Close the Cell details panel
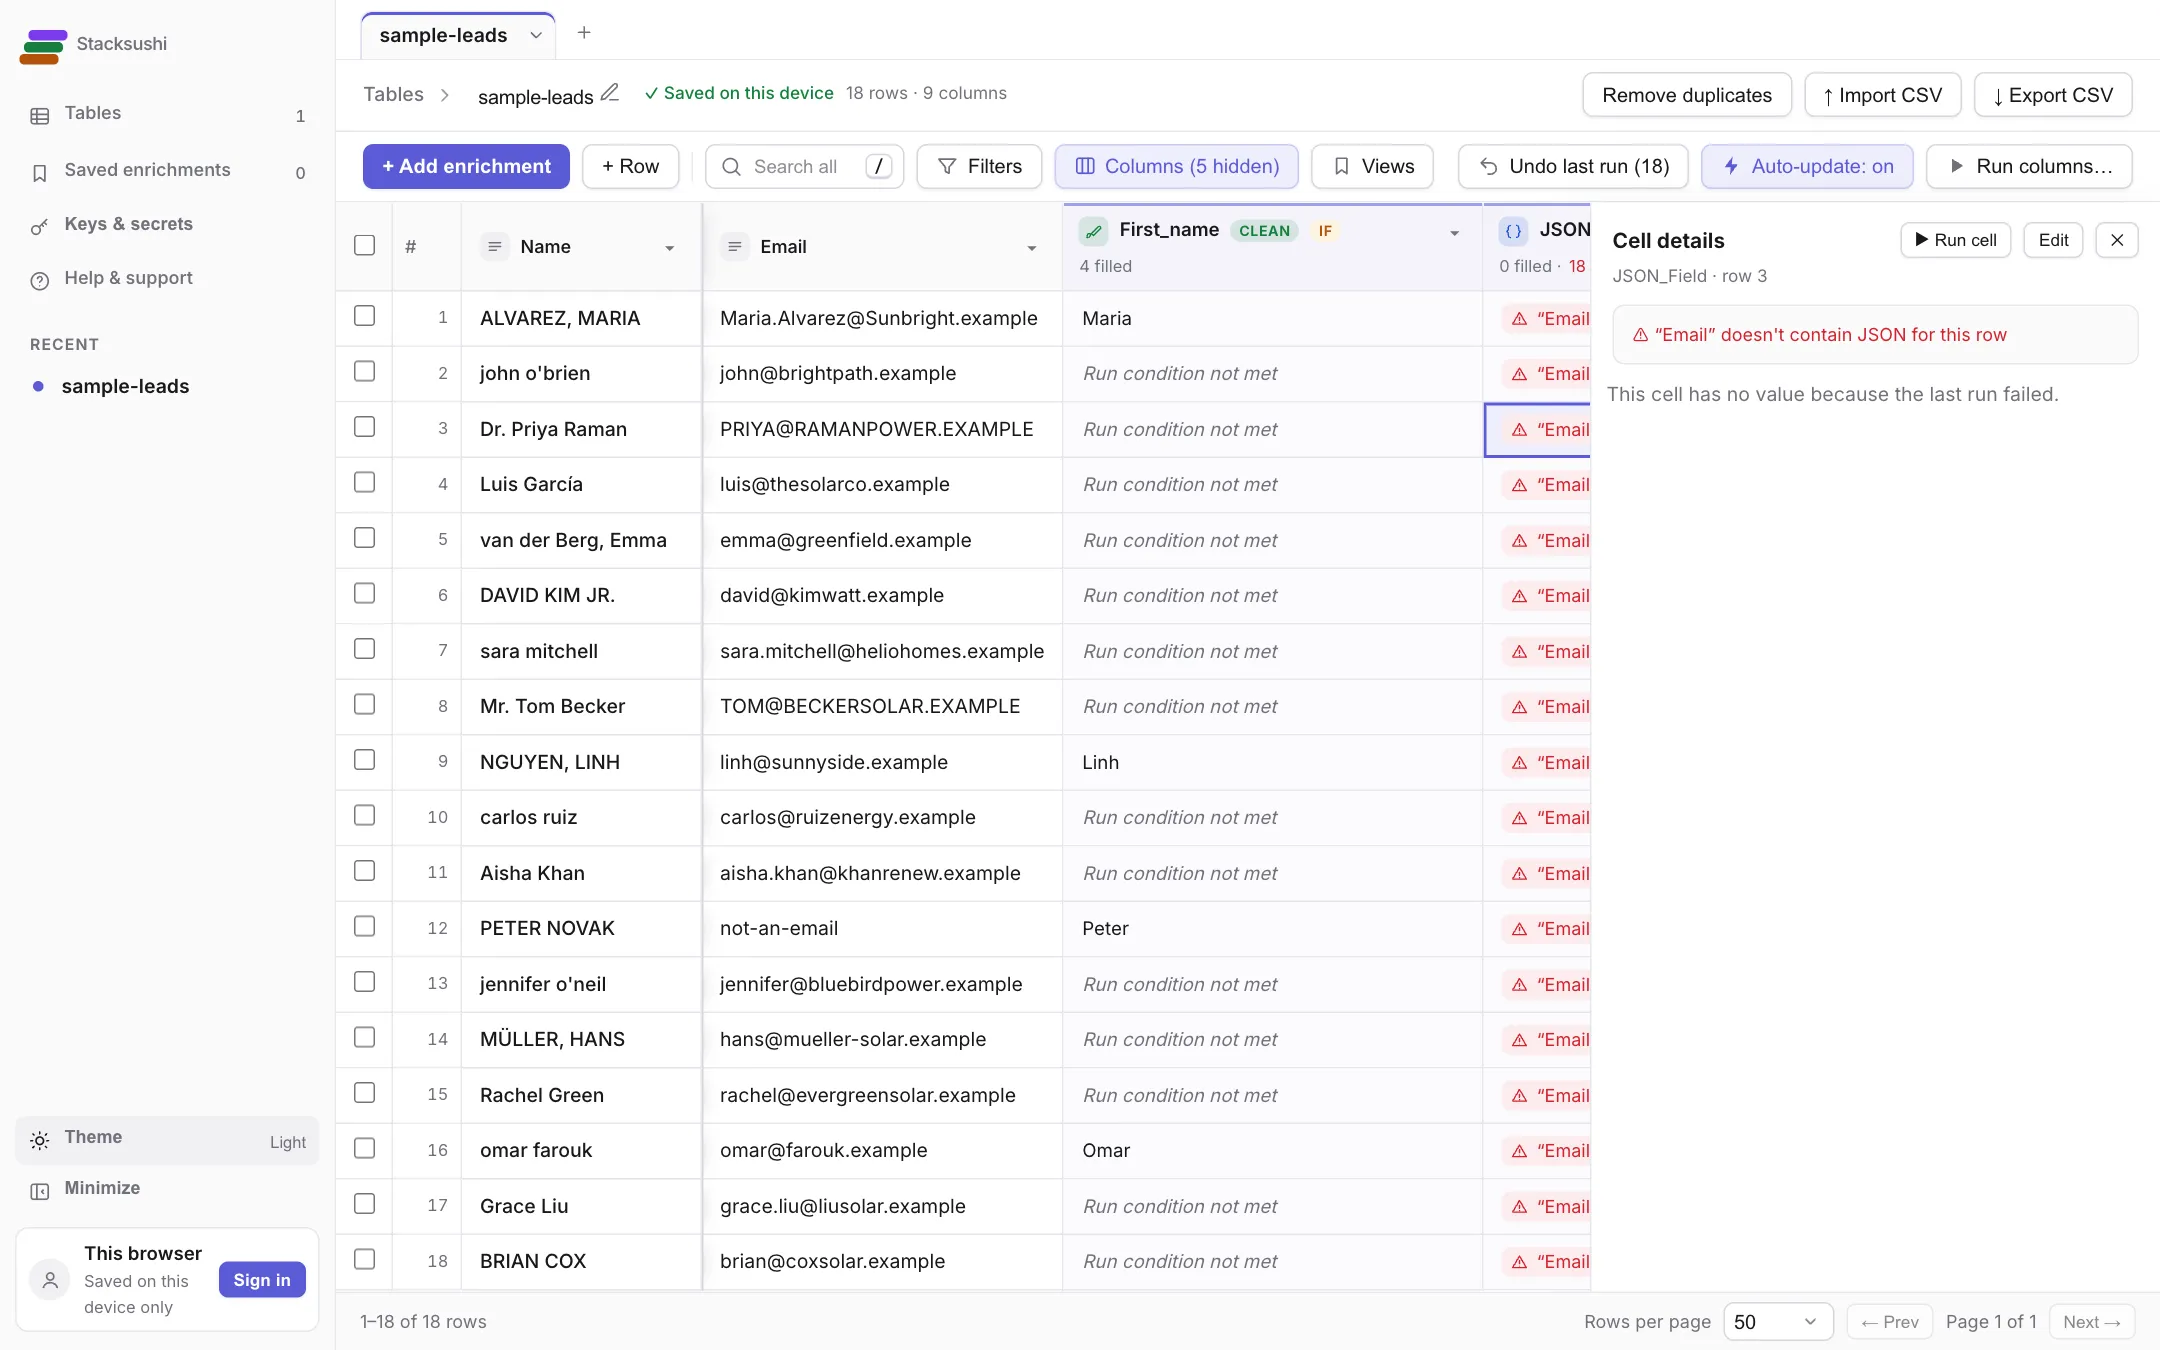This screenshot has width=2160, height=1350. [2117, 240]
